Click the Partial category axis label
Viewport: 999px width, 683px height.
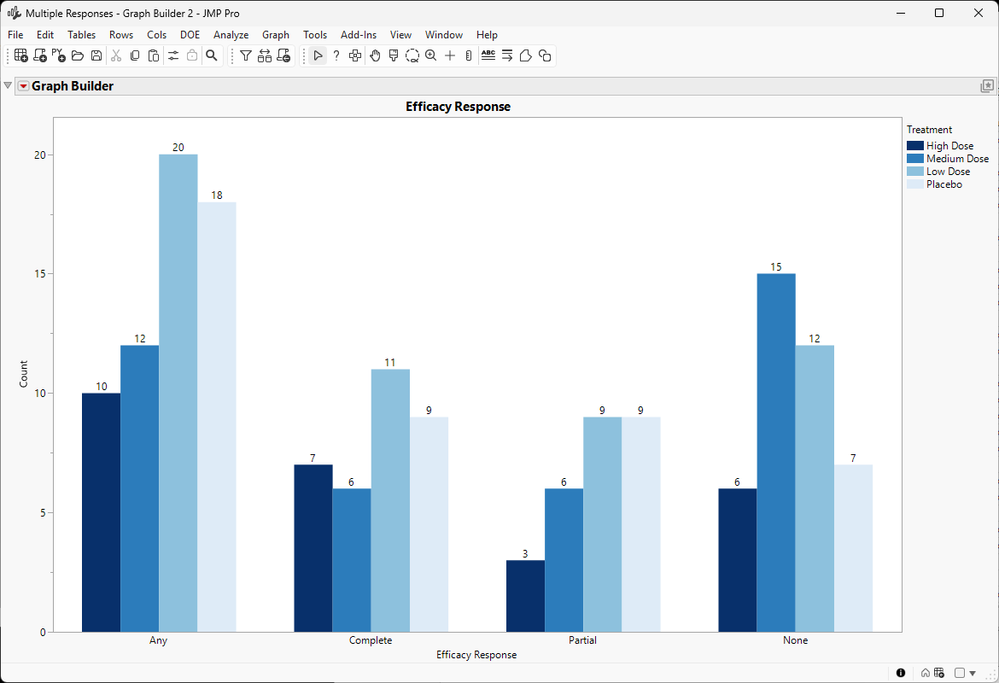click(583, 640)
